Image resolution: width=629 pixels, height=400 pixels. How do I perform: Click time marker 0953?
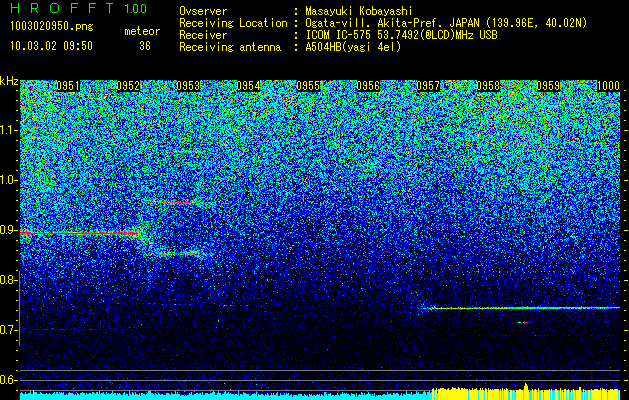[x=188, y=86]
